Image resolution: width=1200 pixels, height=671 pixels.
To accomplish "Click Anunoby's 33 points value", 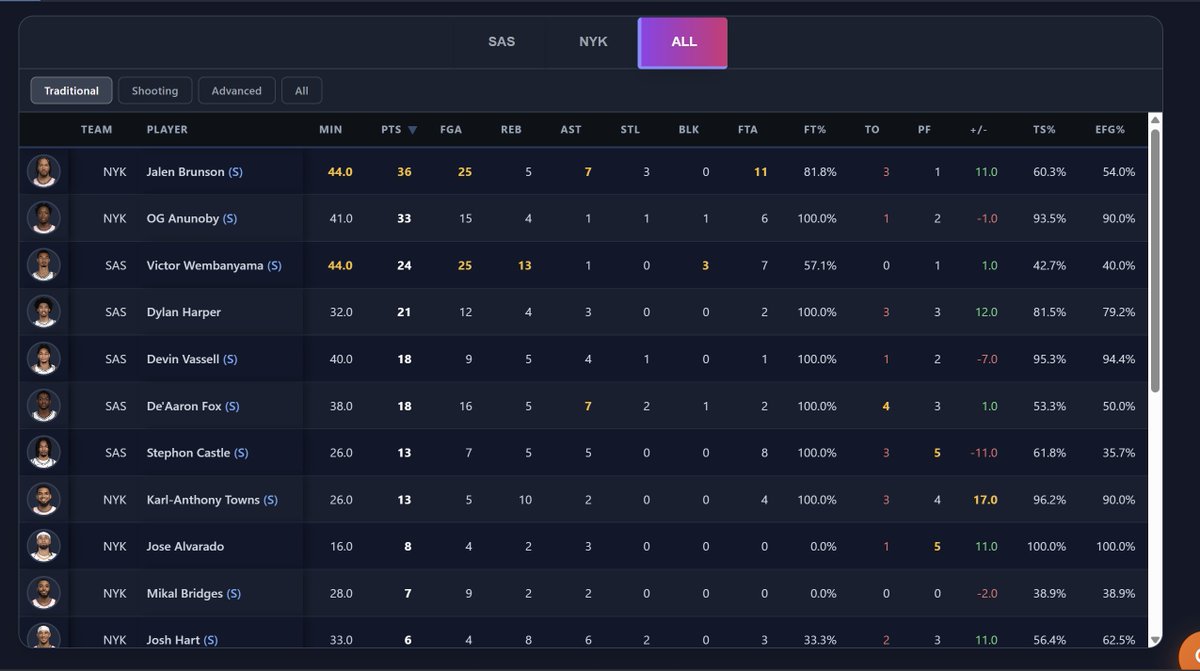I will [x=404, y=219].
